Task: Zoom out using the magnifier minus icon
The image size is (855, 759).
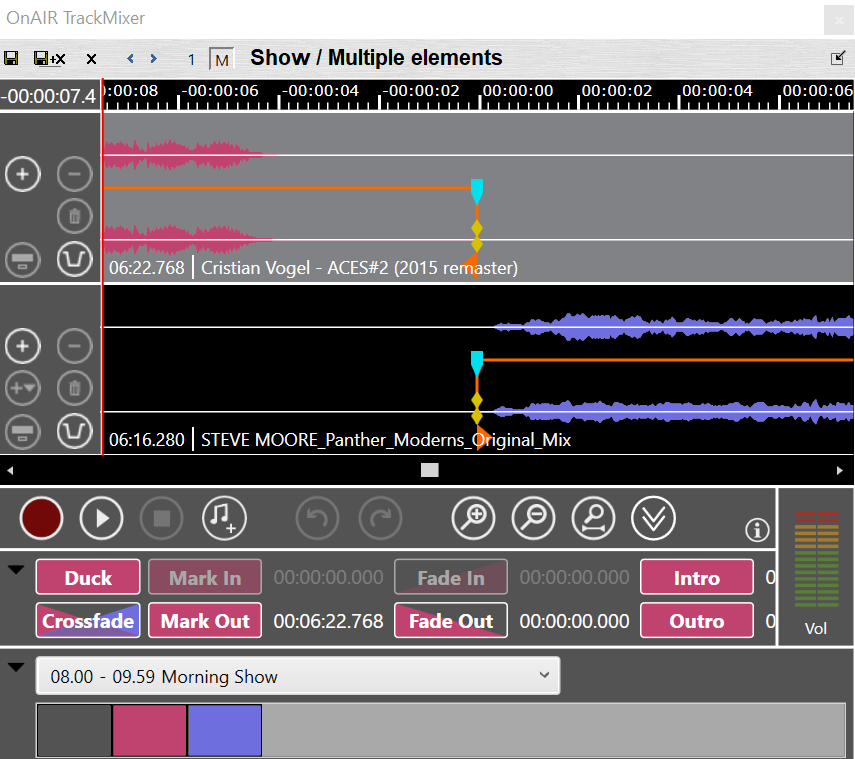Action: pos(534,518)
